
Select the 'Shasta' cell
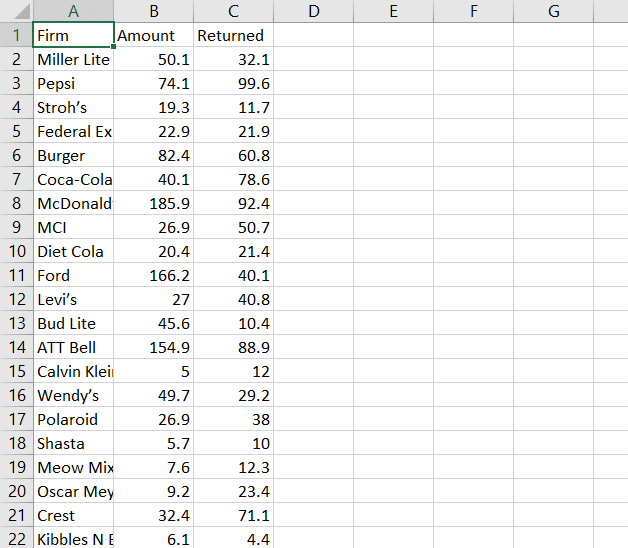click(73, 443)
